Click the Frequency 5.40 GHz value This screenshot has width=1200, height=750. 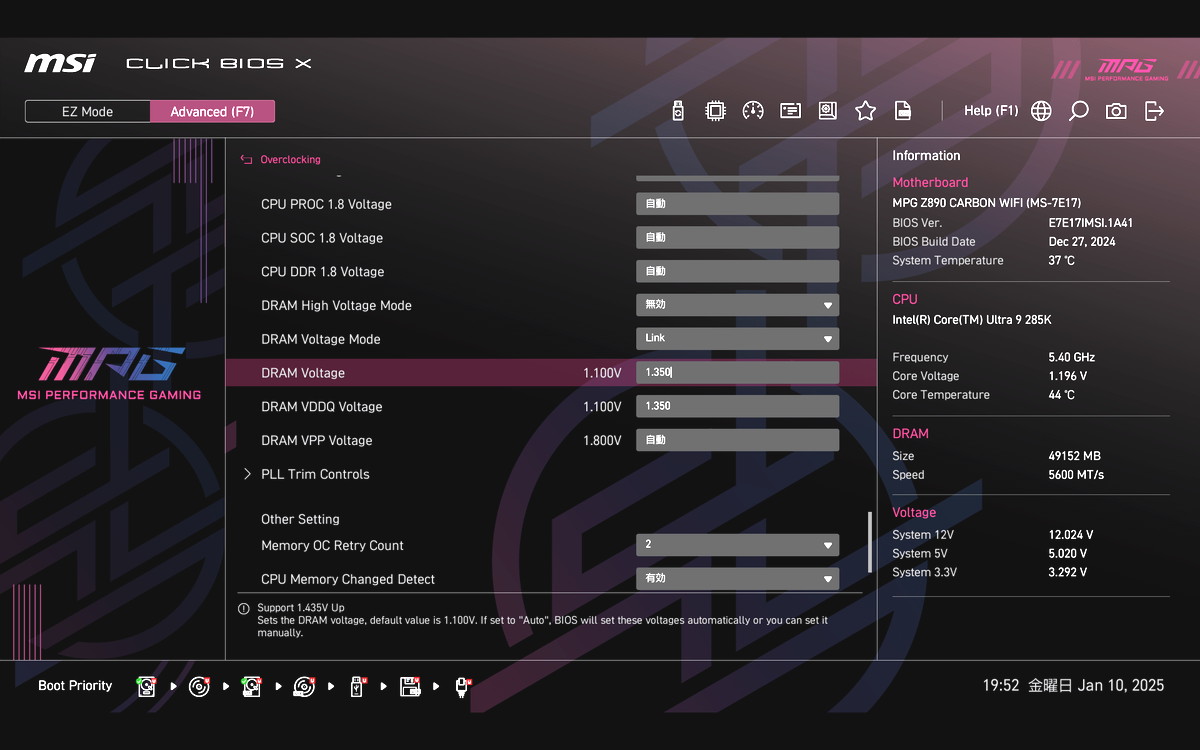click(x=1072, y=358)
